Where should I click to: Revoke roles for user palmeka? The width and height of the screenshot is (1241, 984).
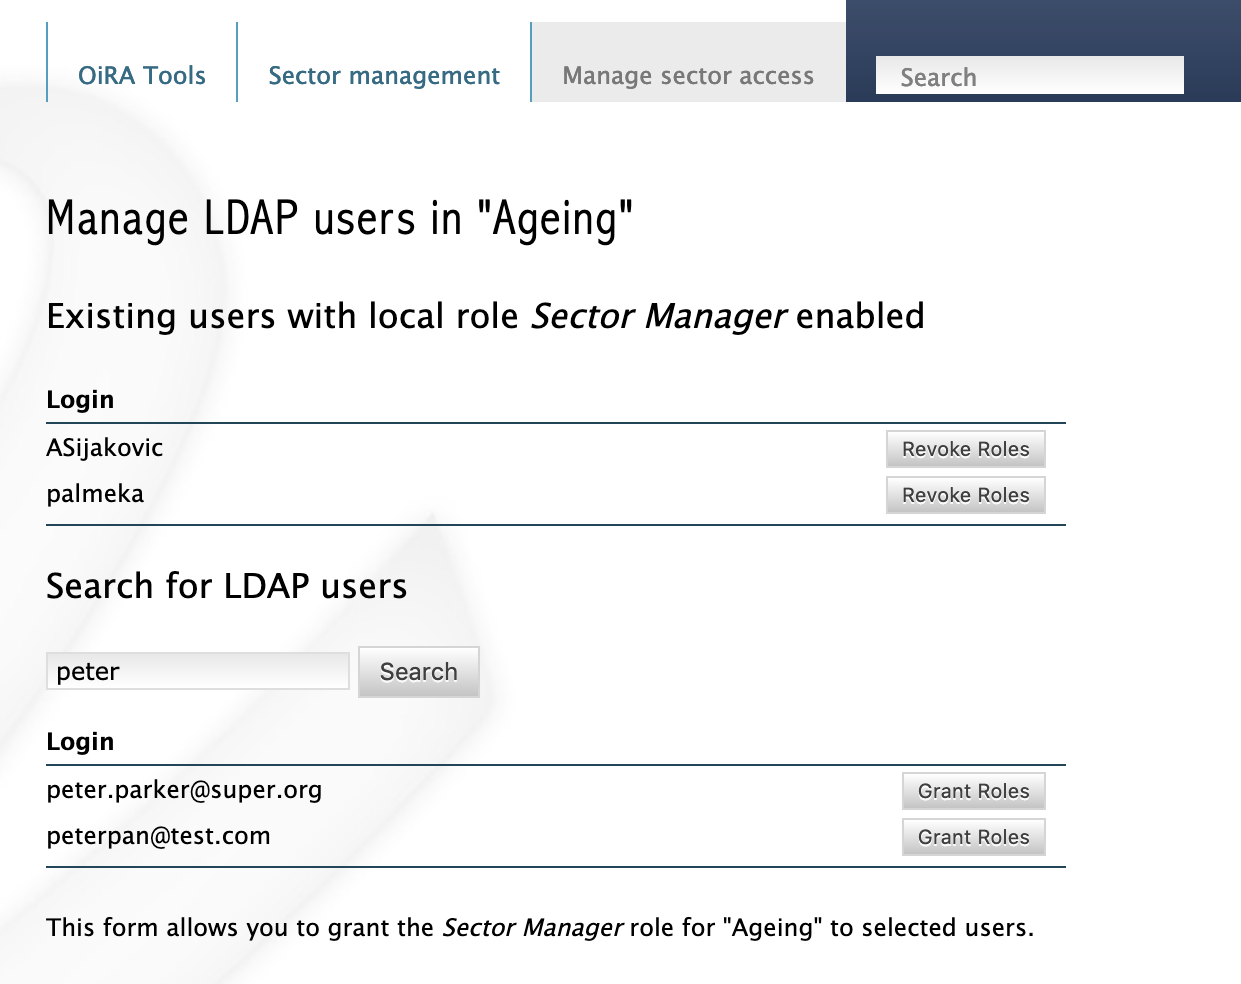(x=965, y=495)
